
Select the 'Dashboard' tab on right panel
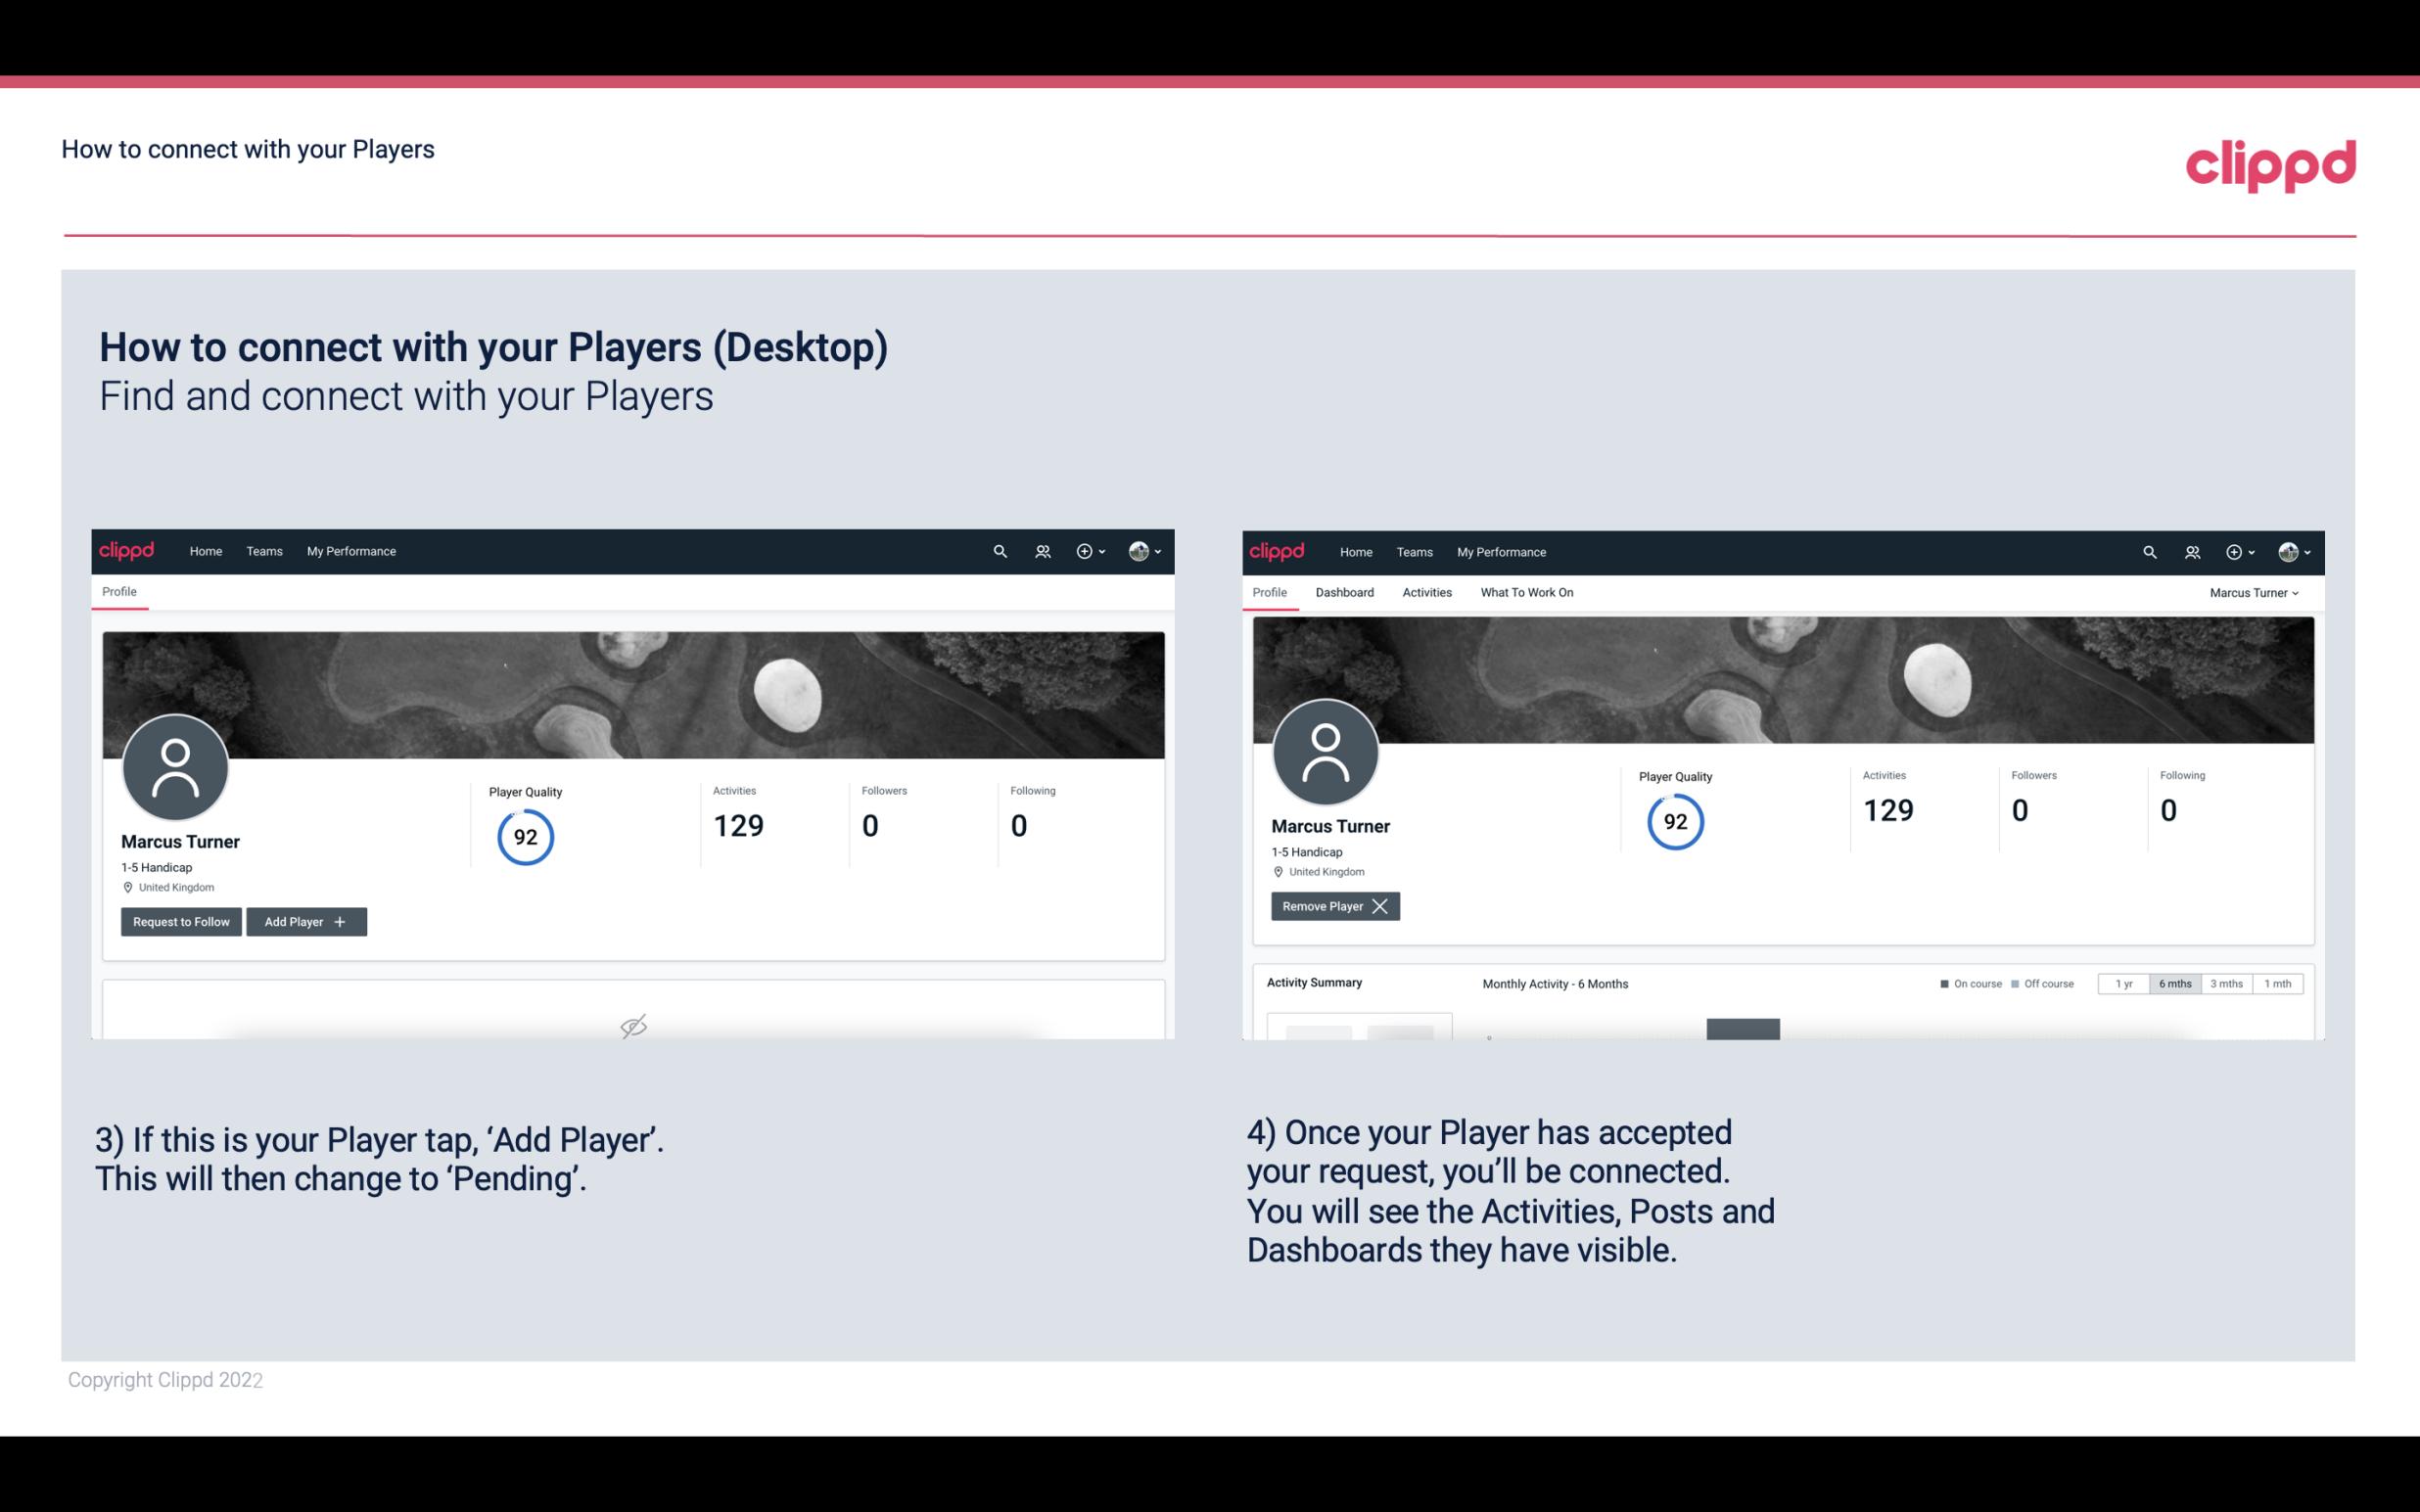click(1343, 592)
